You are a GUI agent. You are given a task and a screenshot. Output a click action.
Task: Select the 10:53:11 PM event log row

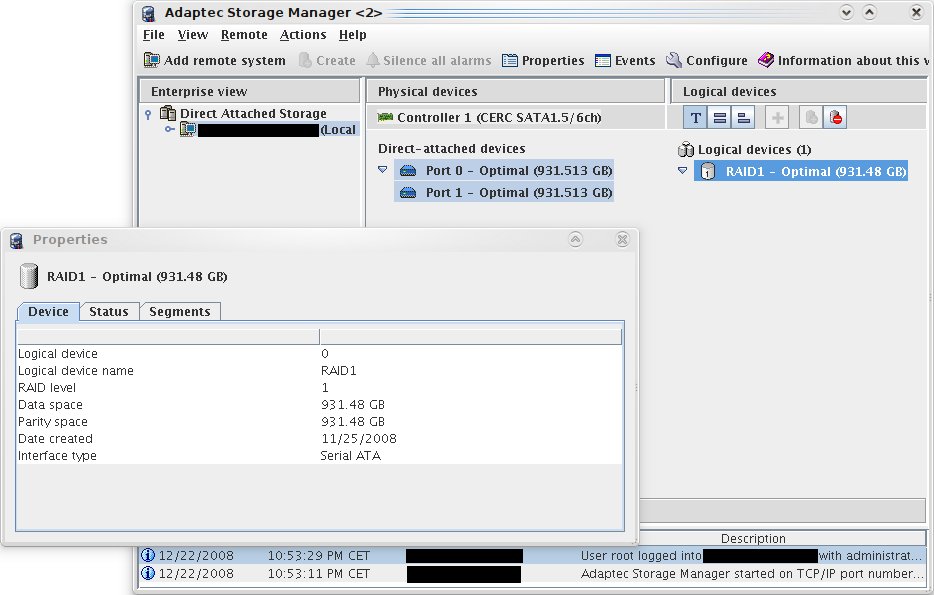click(533, 574)
